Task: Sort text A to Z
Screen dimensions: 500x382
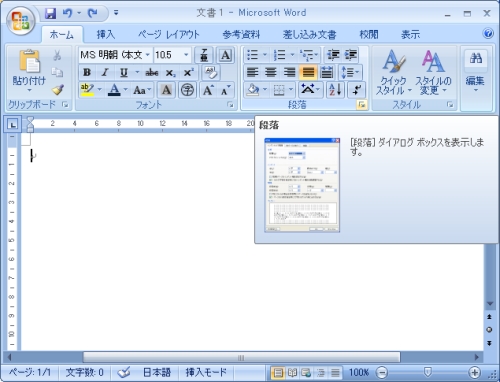Action: pos(335,90)
